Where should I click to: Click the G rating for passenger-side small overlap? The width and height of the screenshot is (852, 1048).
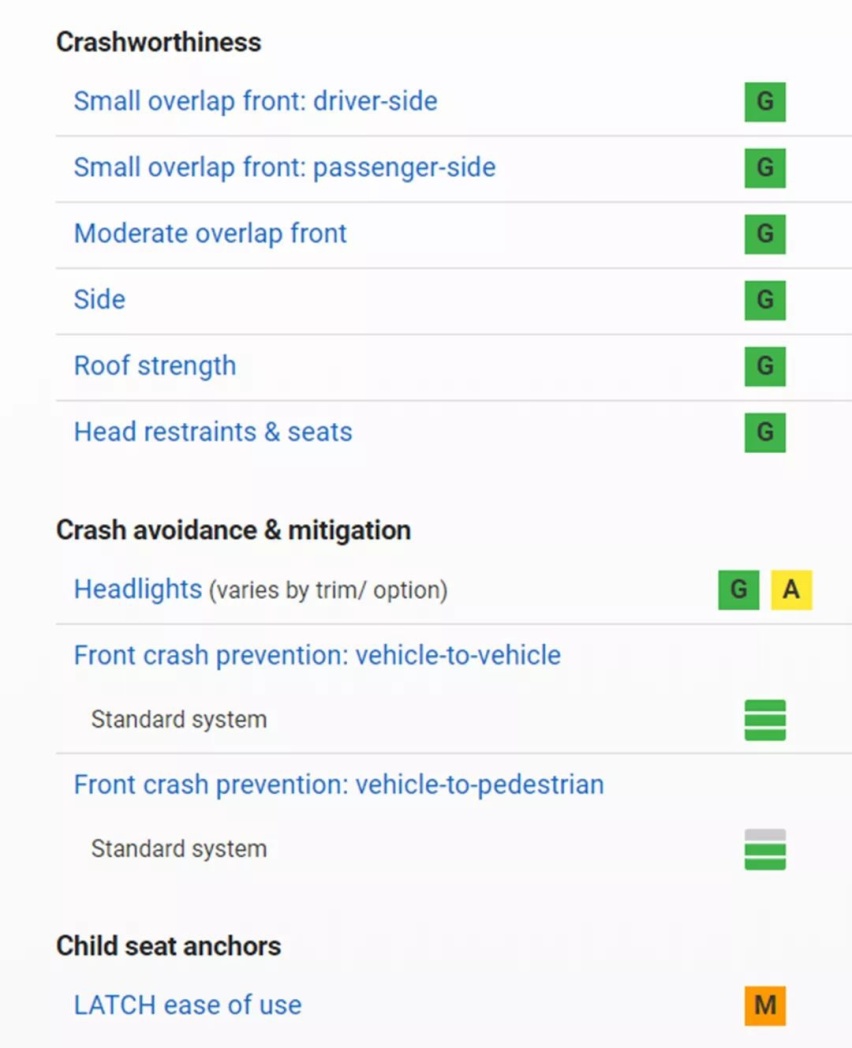click(x=765, y=168)
